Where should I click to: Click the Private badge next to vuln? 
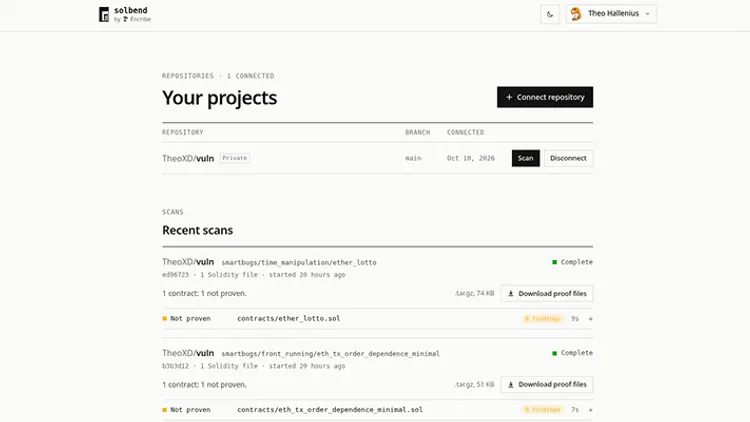point(234,158)
